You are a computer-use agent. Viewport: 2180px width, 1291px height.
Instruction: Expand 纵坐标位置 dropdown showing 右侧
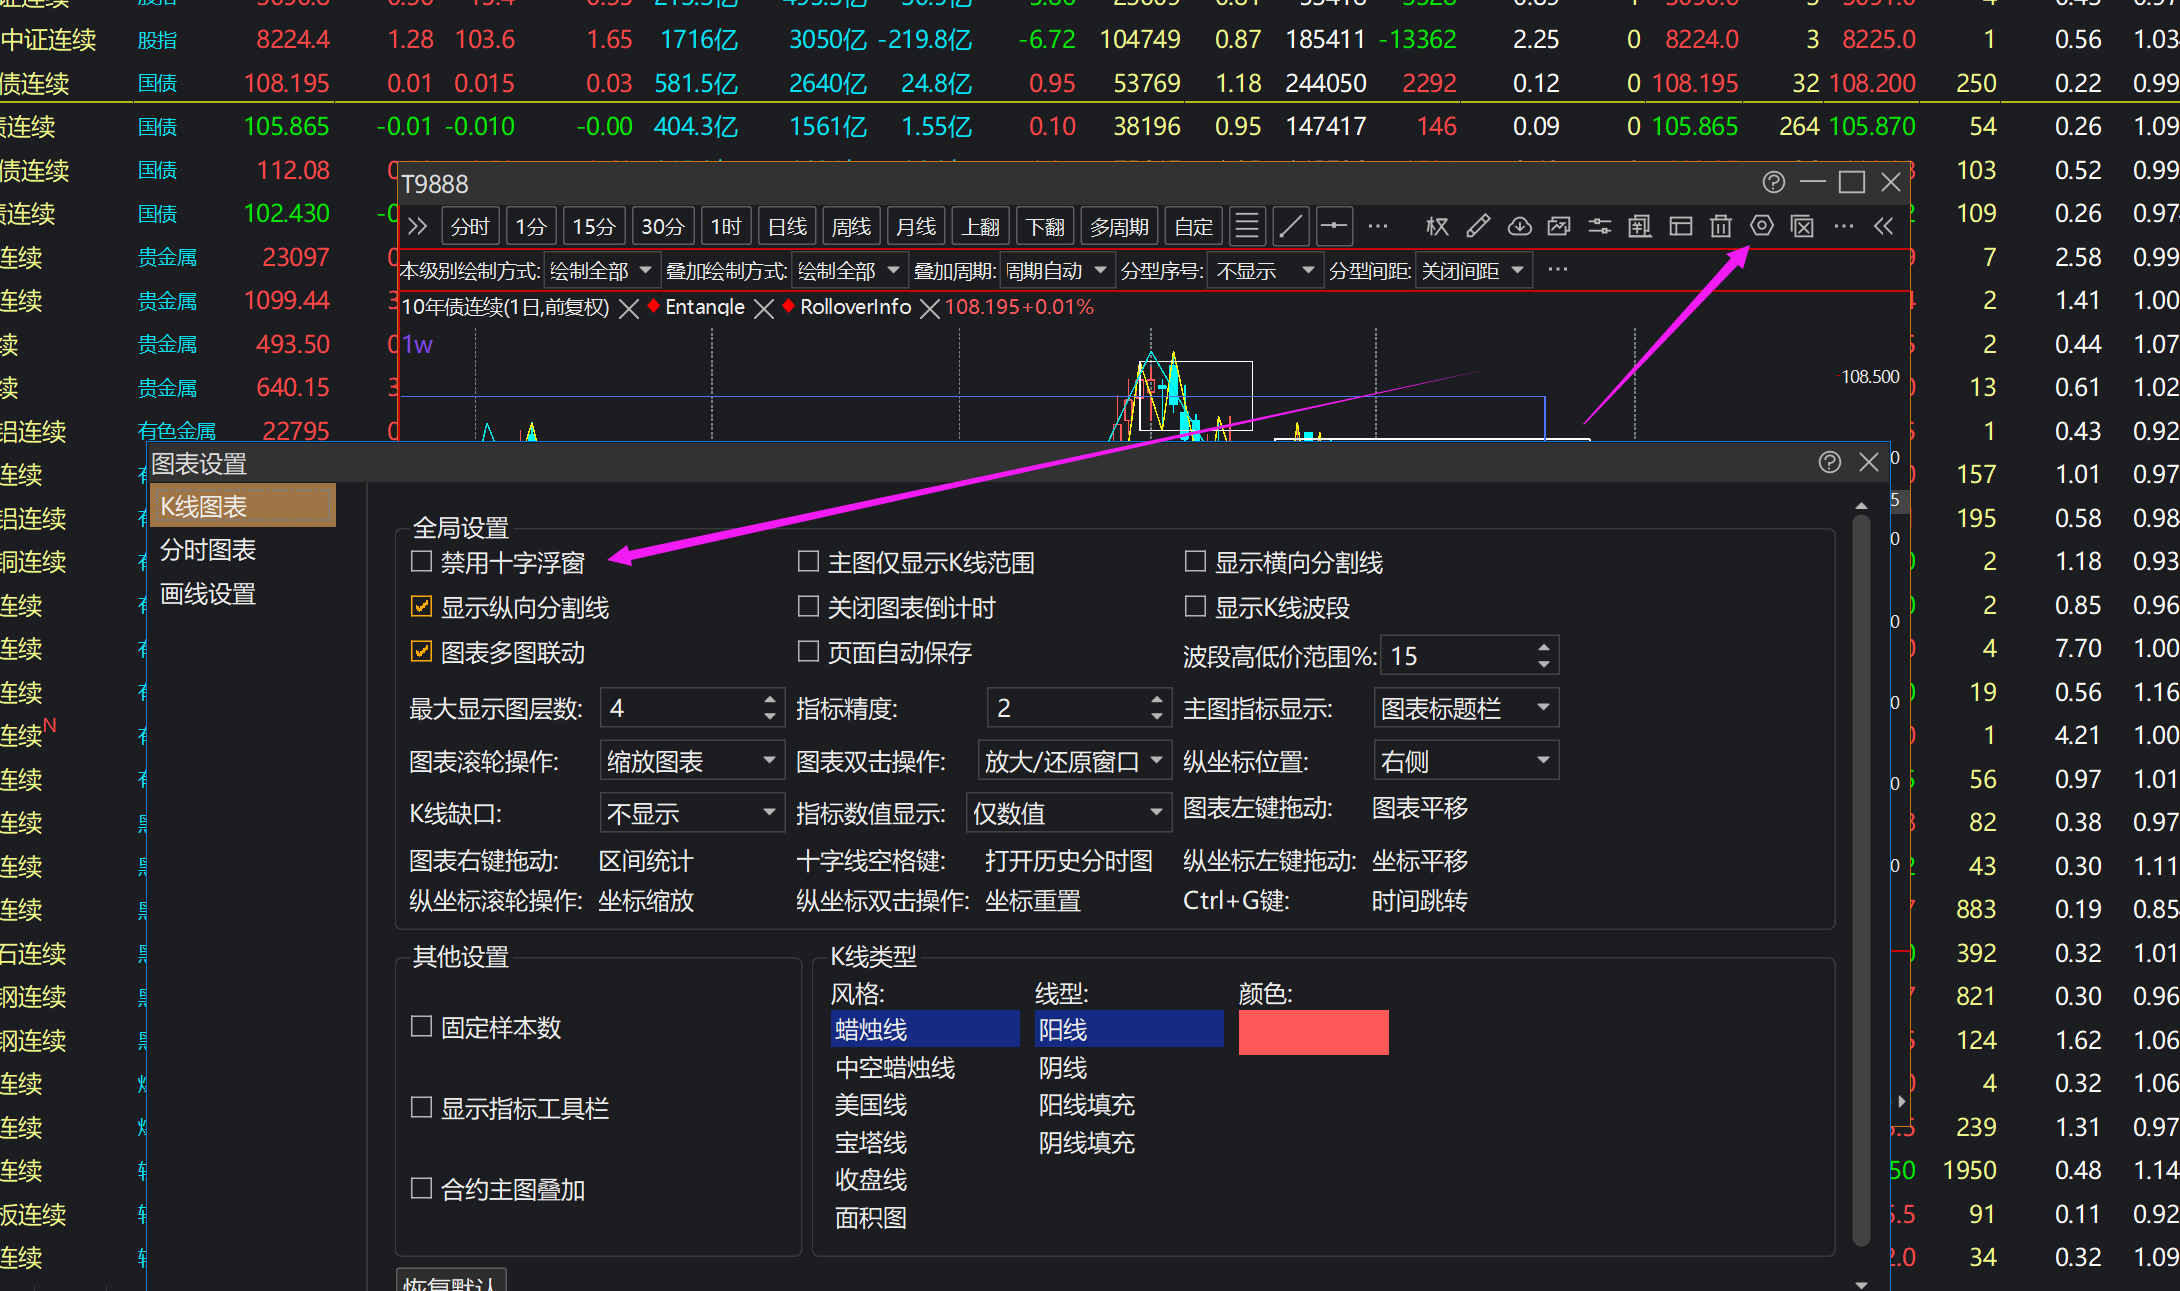coord(1465,761)
